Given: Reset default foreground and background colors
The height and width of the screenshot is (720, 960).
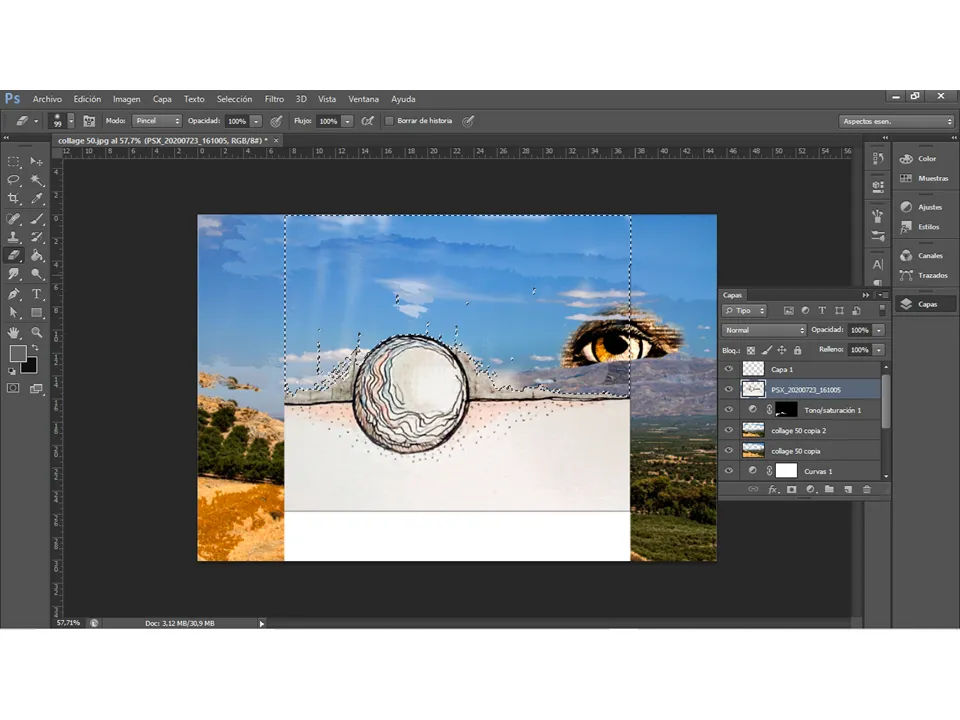Looking at the screenshot, I should (x=12, y=371).
